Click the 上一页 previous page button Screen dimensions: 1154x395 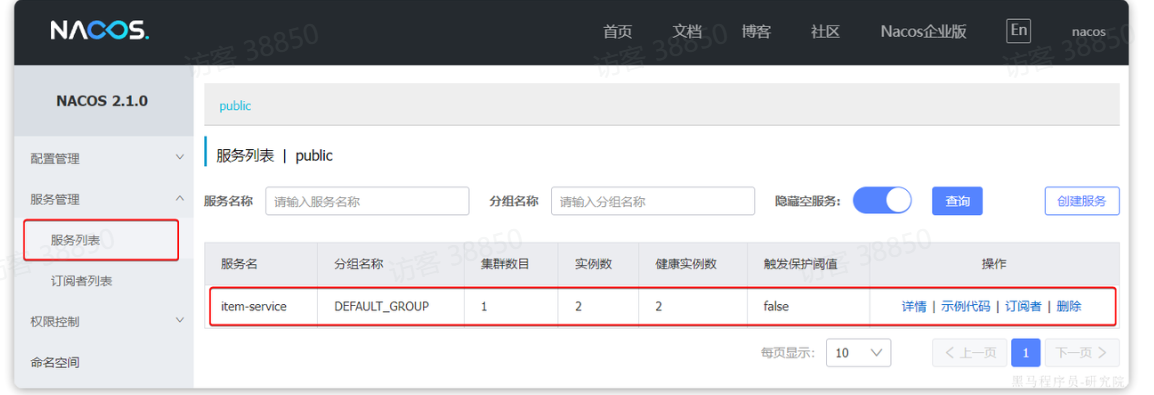970,353
